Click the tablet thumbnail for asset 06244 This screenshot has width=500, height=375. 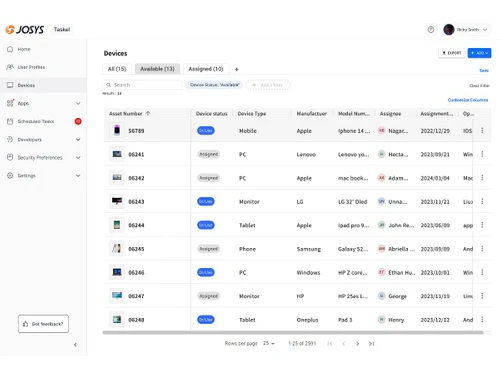pyautogui.click(x=117, y=225)
